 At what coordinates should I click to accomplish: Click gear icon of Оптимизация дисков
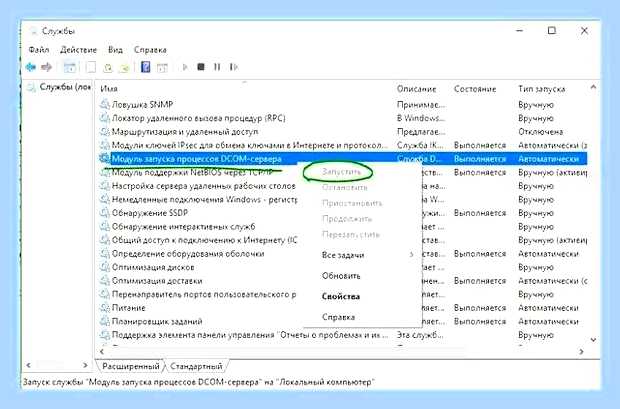[104, 267]
